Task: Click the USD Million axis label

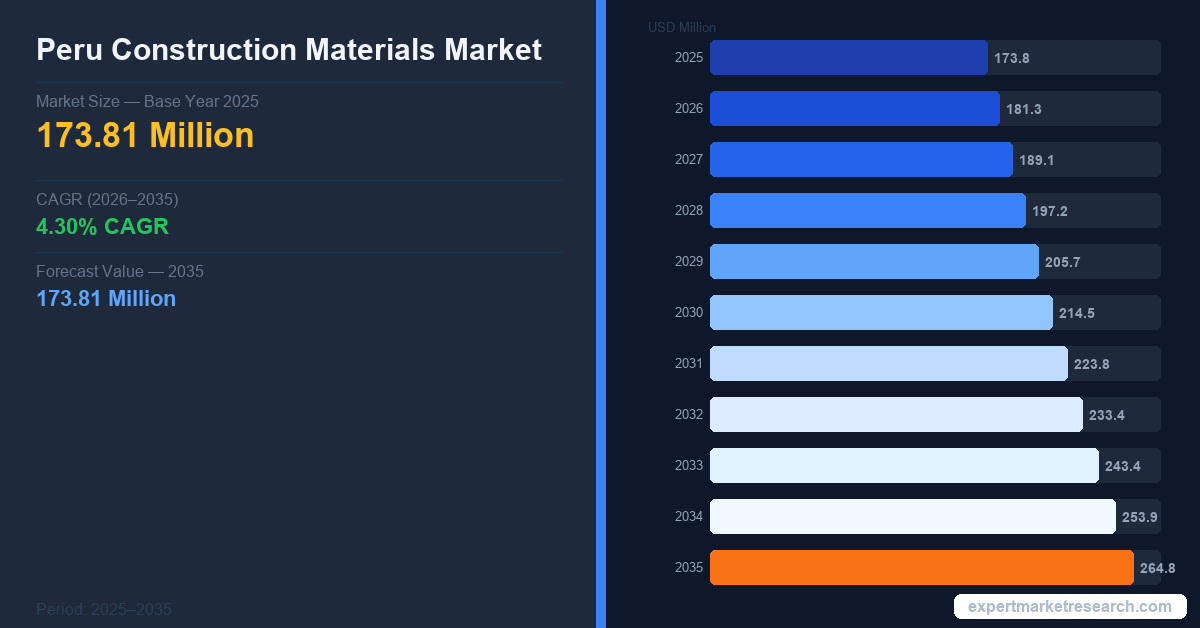Action: click(x=681, y=28)
